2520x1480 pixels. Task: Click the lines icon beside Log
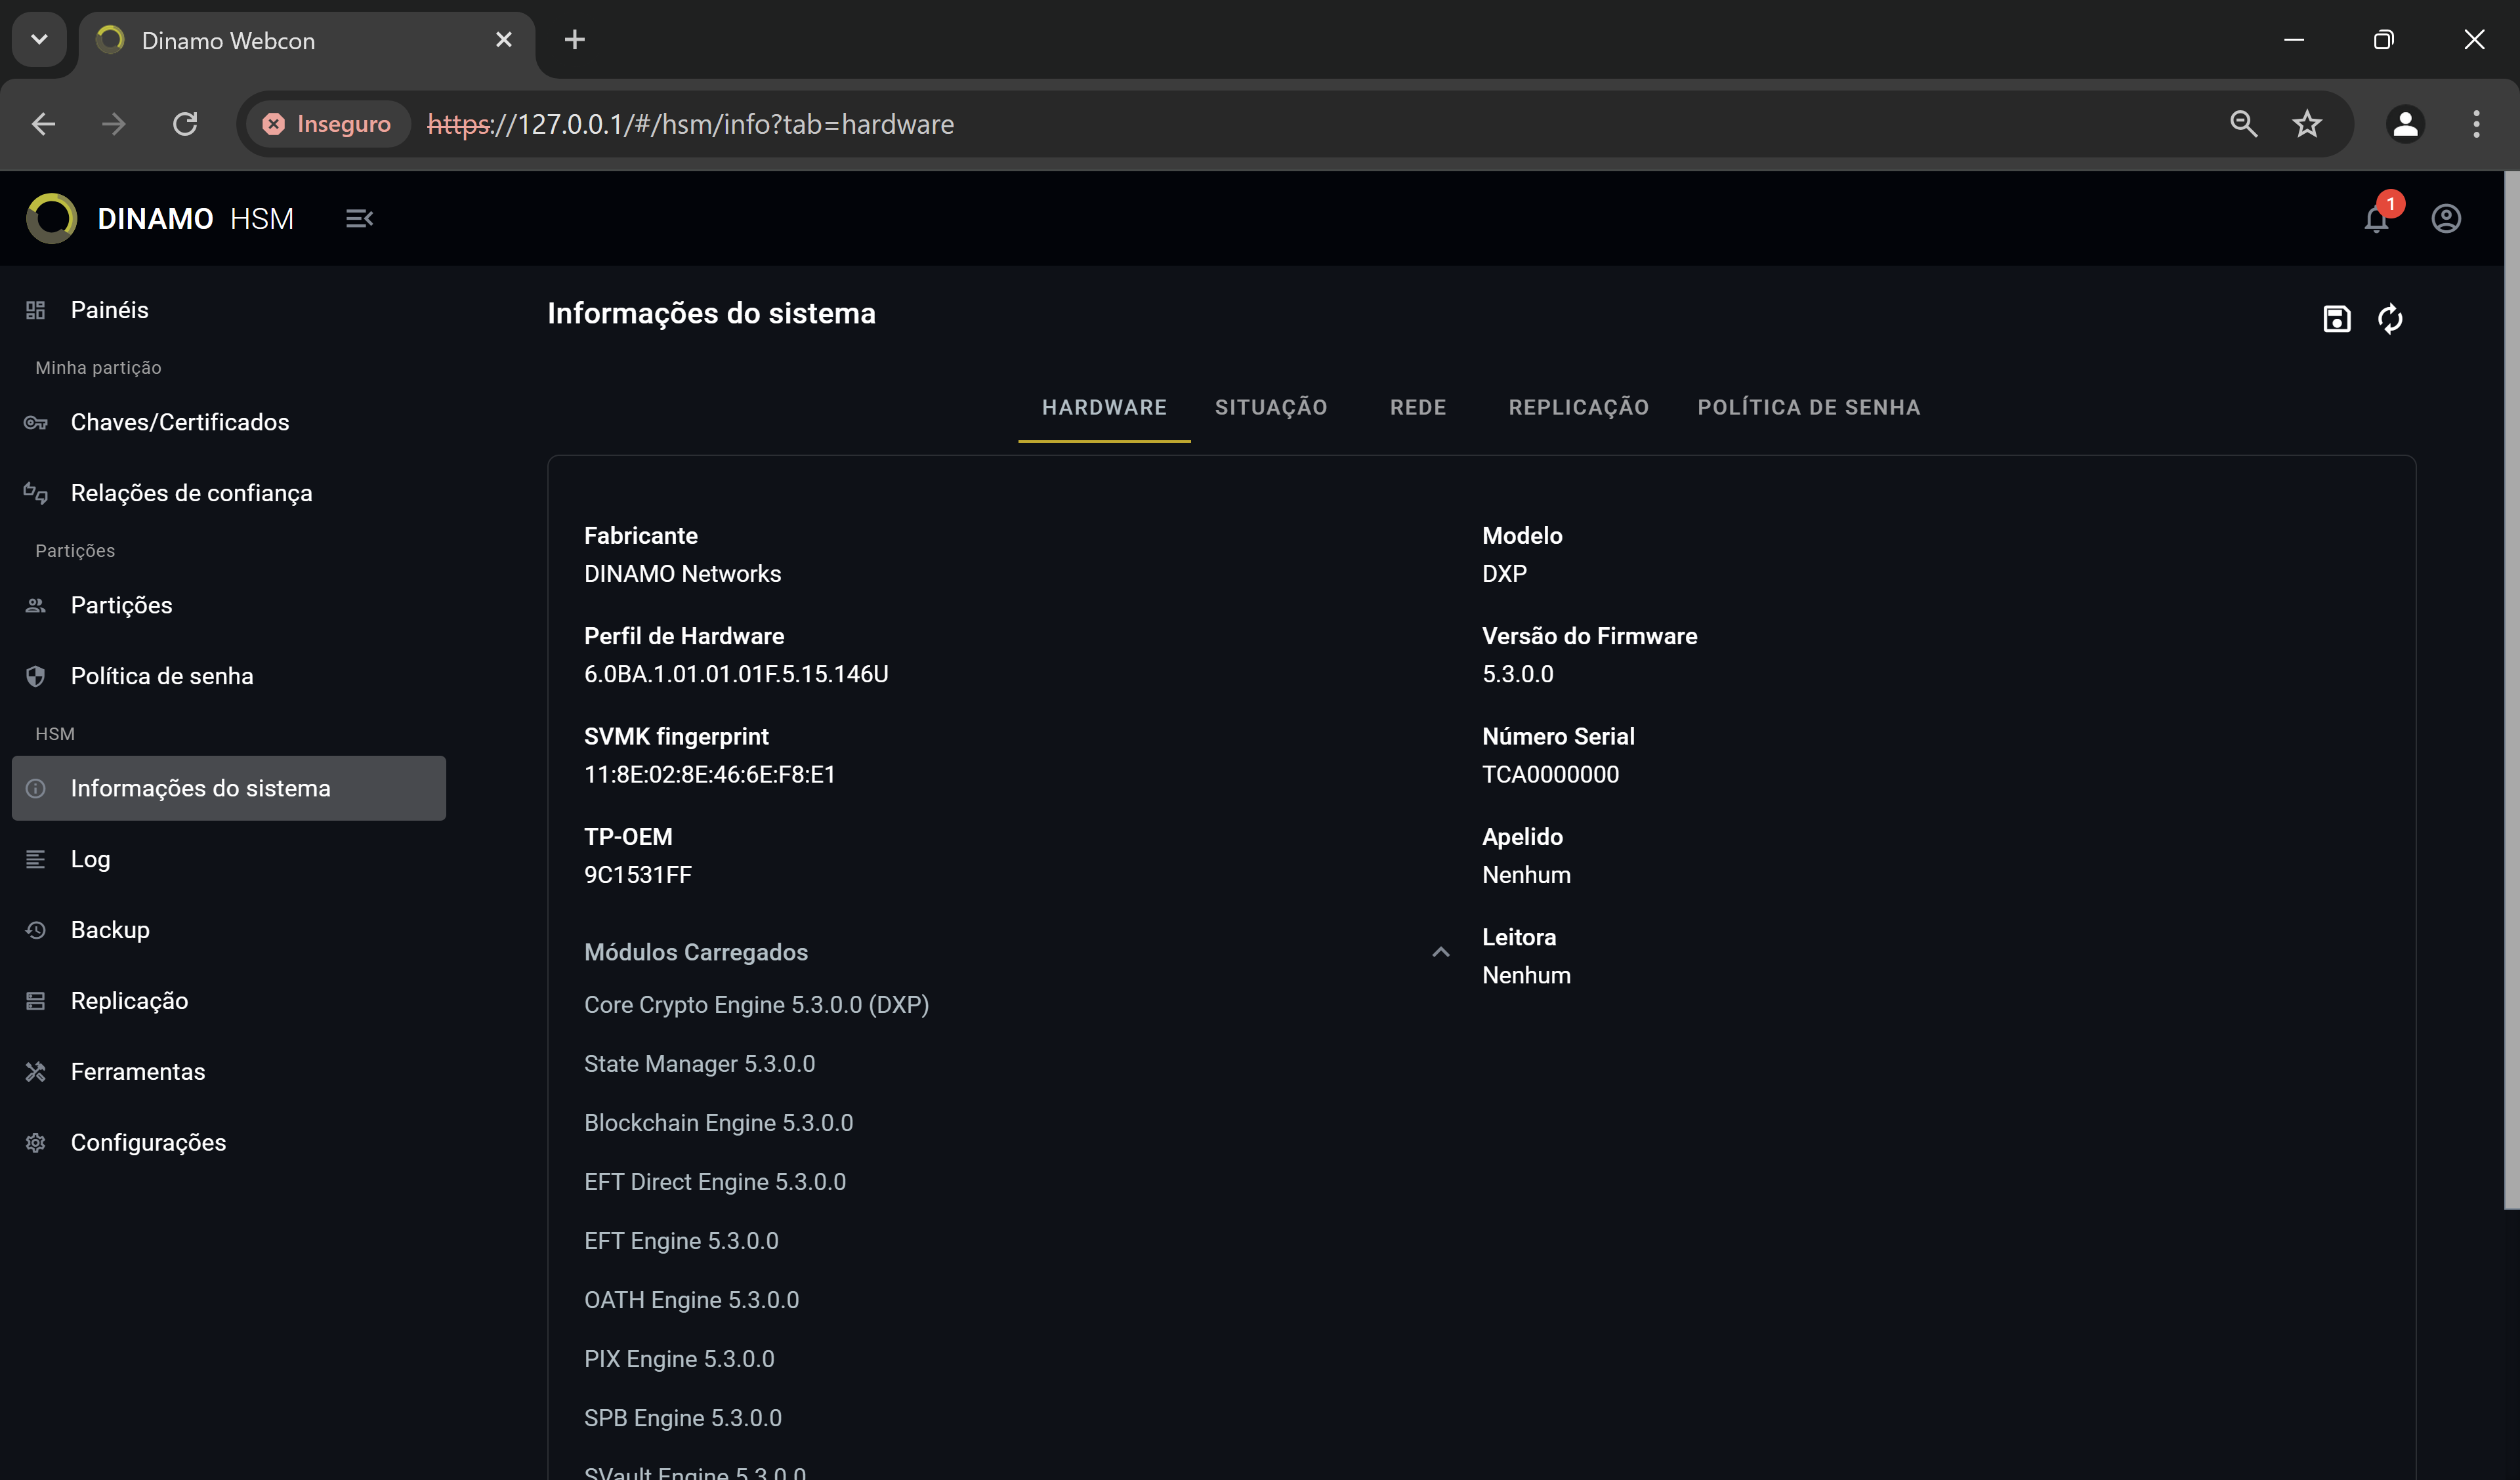tap(36, 859)
